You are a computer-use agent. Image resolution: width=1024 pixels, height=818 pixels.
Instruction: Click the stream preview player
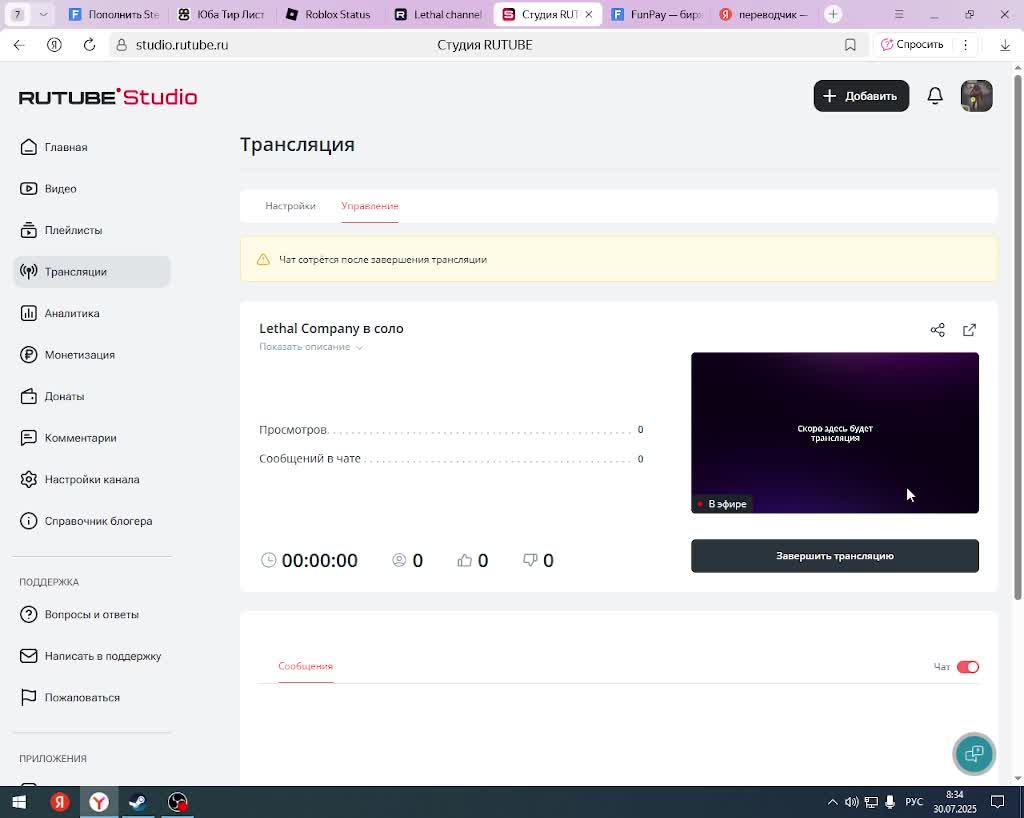click(835, 433)
